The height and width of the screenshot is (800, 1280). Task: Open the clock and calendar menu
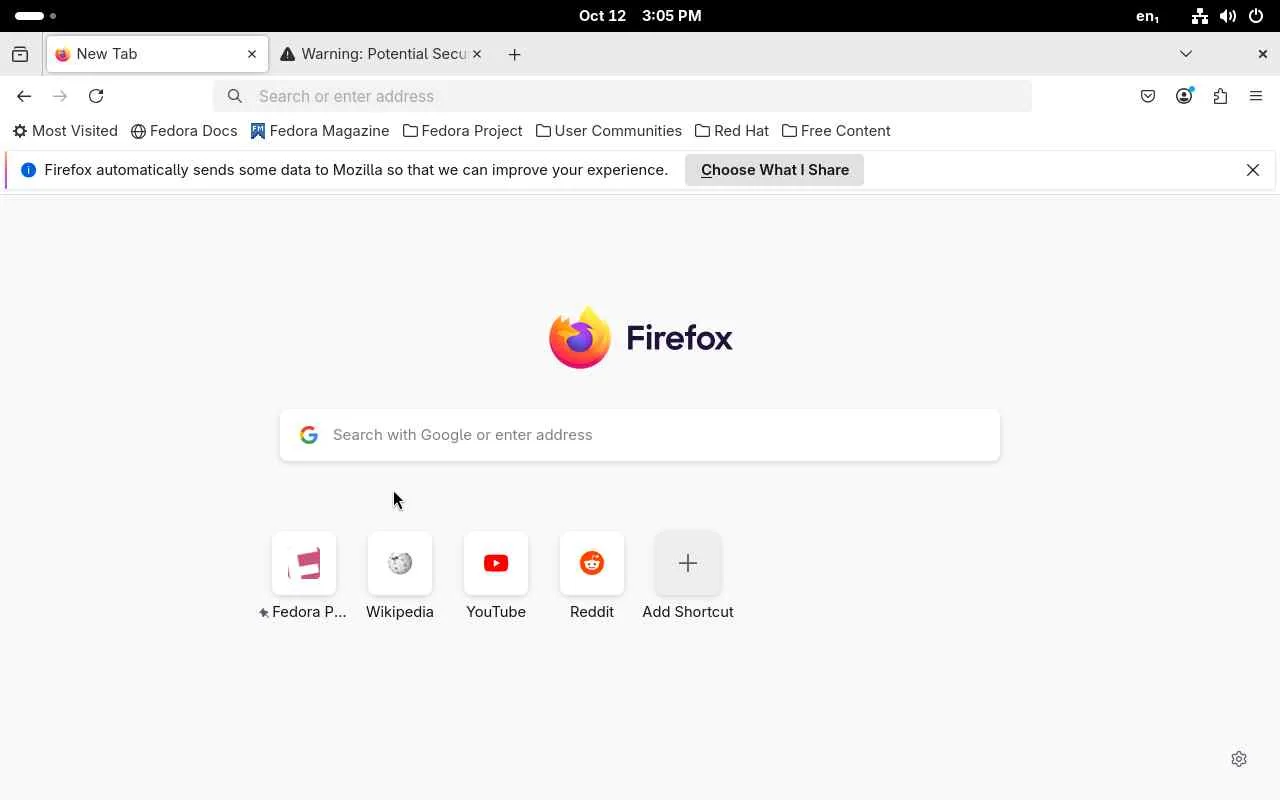click(640, 16)
